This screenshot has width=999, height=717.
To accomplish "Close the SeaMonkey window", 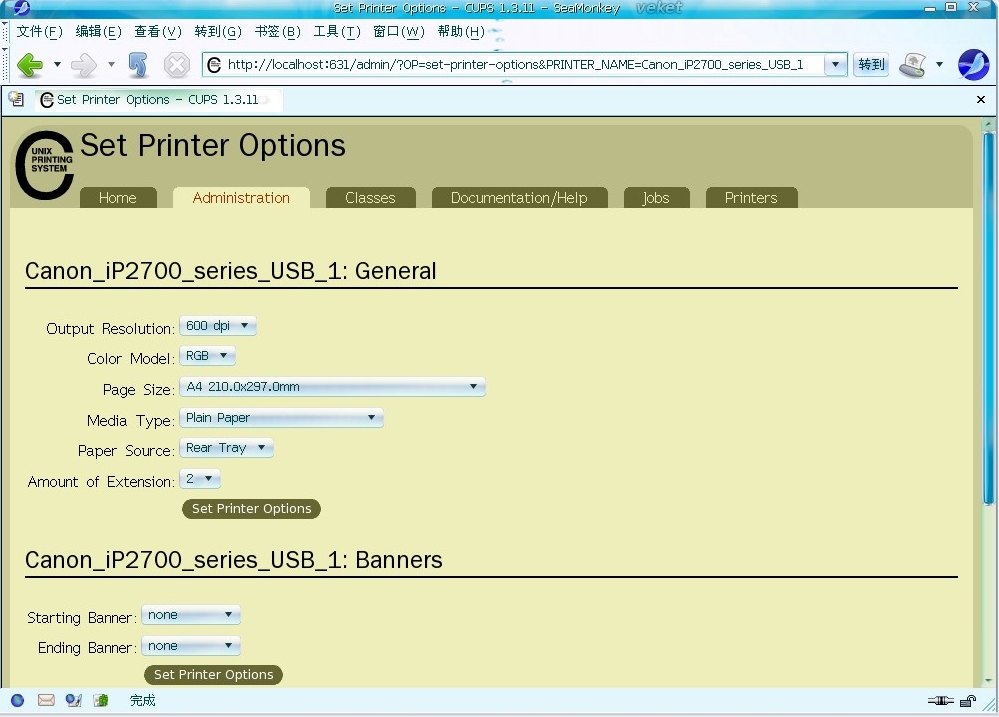I will [974, 8].
